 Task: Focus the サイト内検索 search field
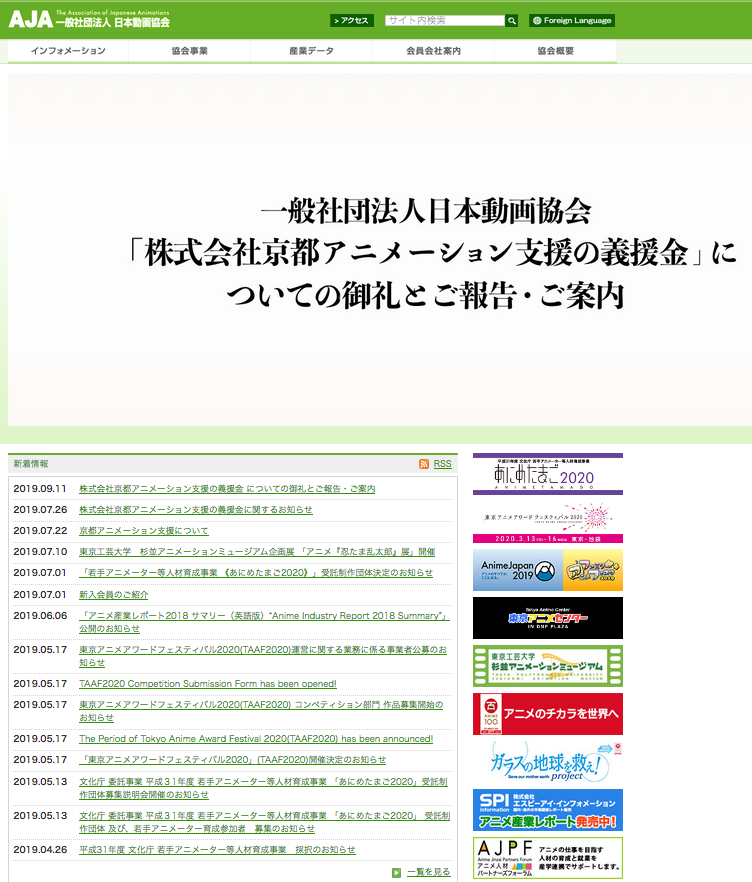pyautogui.click(x=445, y=20)
